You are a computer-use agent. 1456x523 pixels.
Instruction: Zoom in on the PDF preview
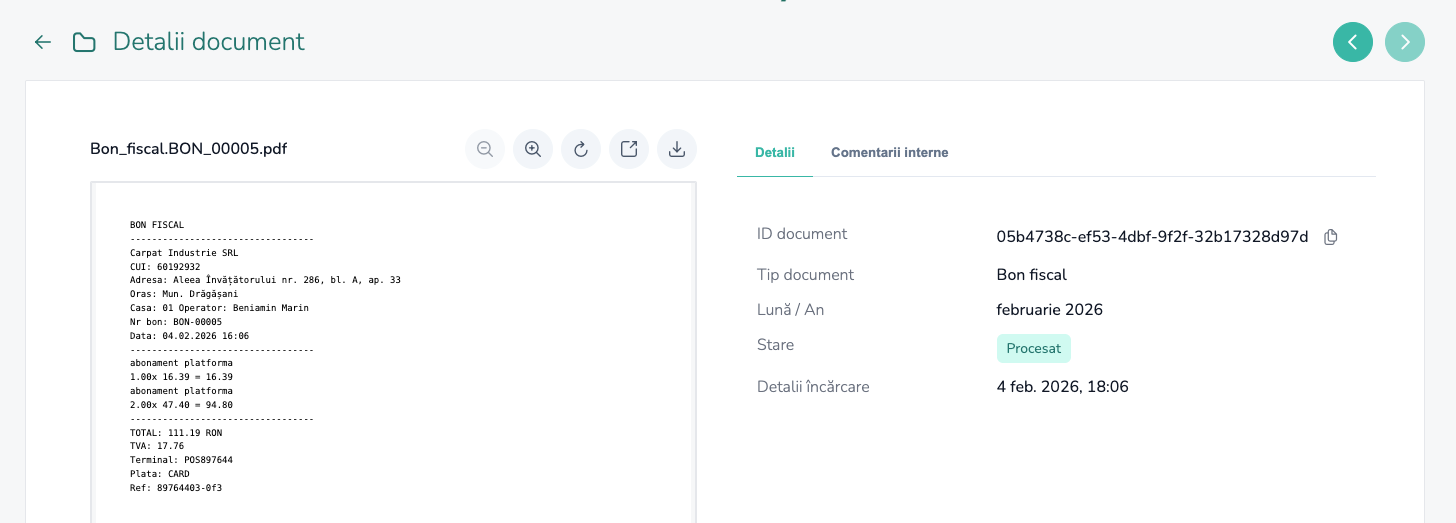click(533, 149)
